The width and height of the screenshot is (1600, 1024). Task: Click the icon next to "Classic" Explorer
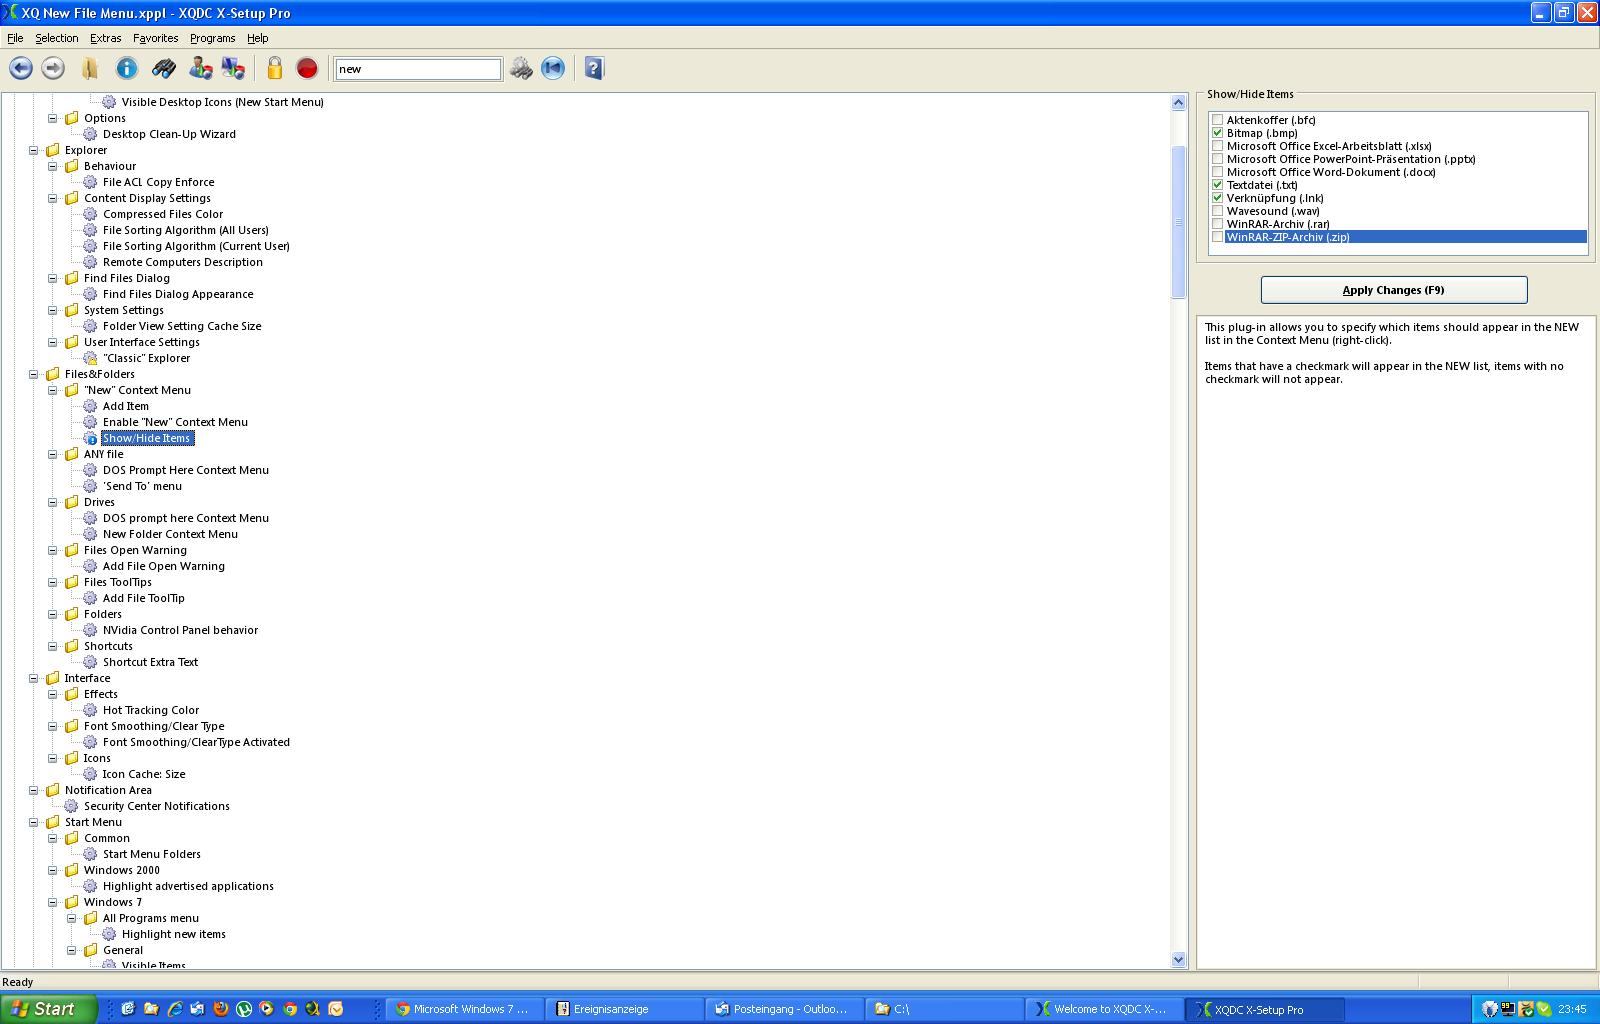[x=90, y=358]
